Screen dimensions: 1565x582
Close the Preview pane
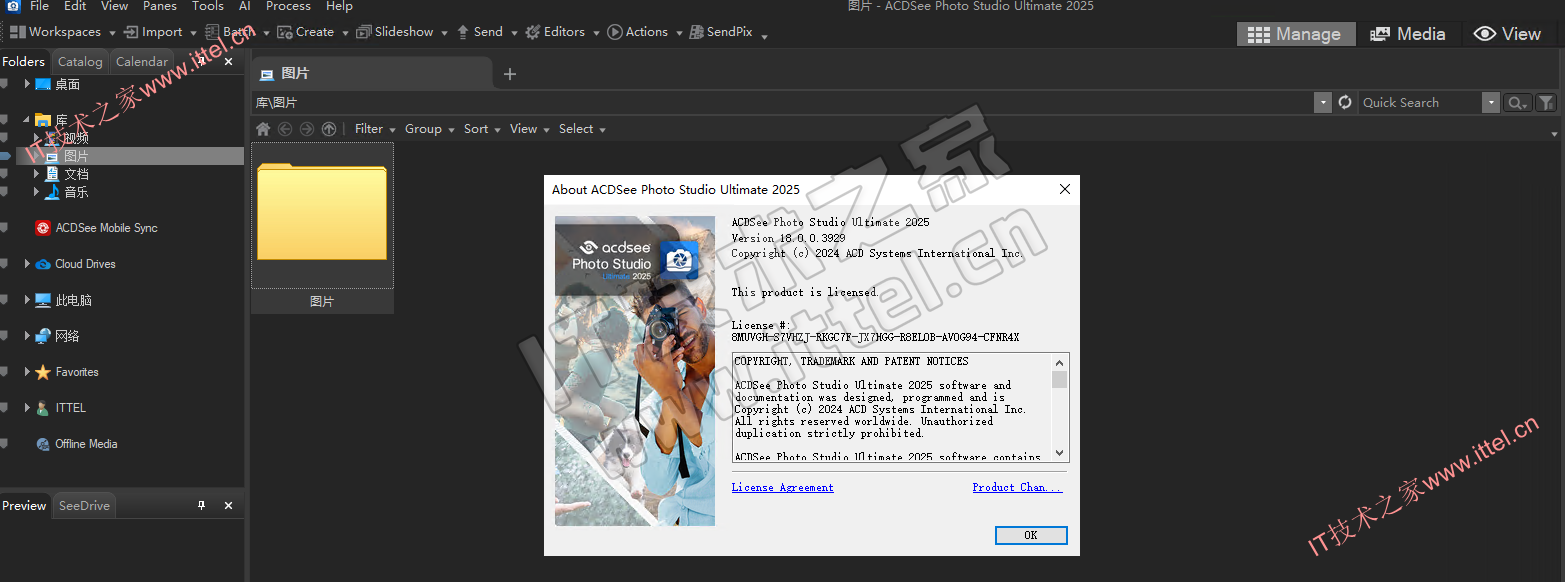click(228, 505)
